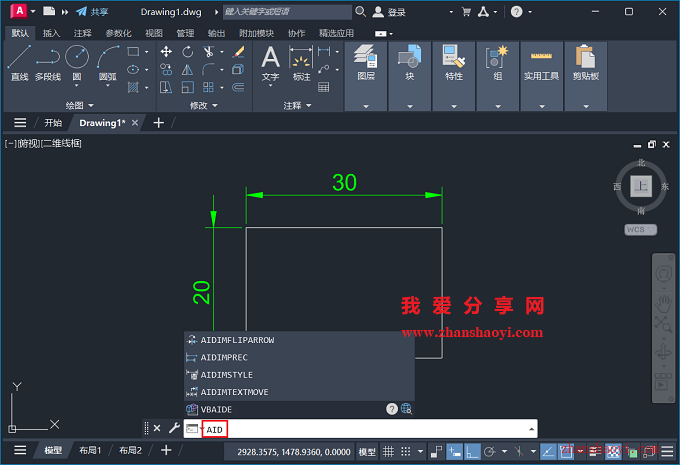
Task: Open the polar tracking dropdown arrow
Action: (504, 452)
